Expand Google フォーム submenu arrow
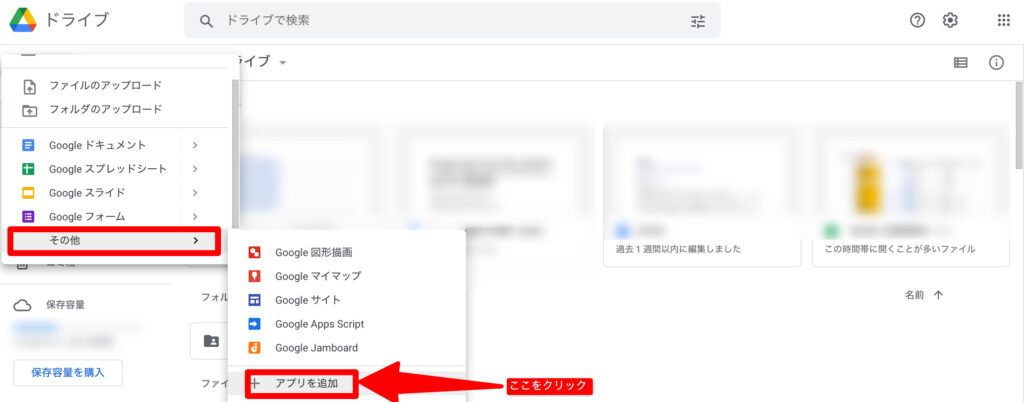Viewport: 1024px width, 402px height. (x=195, y=216)
